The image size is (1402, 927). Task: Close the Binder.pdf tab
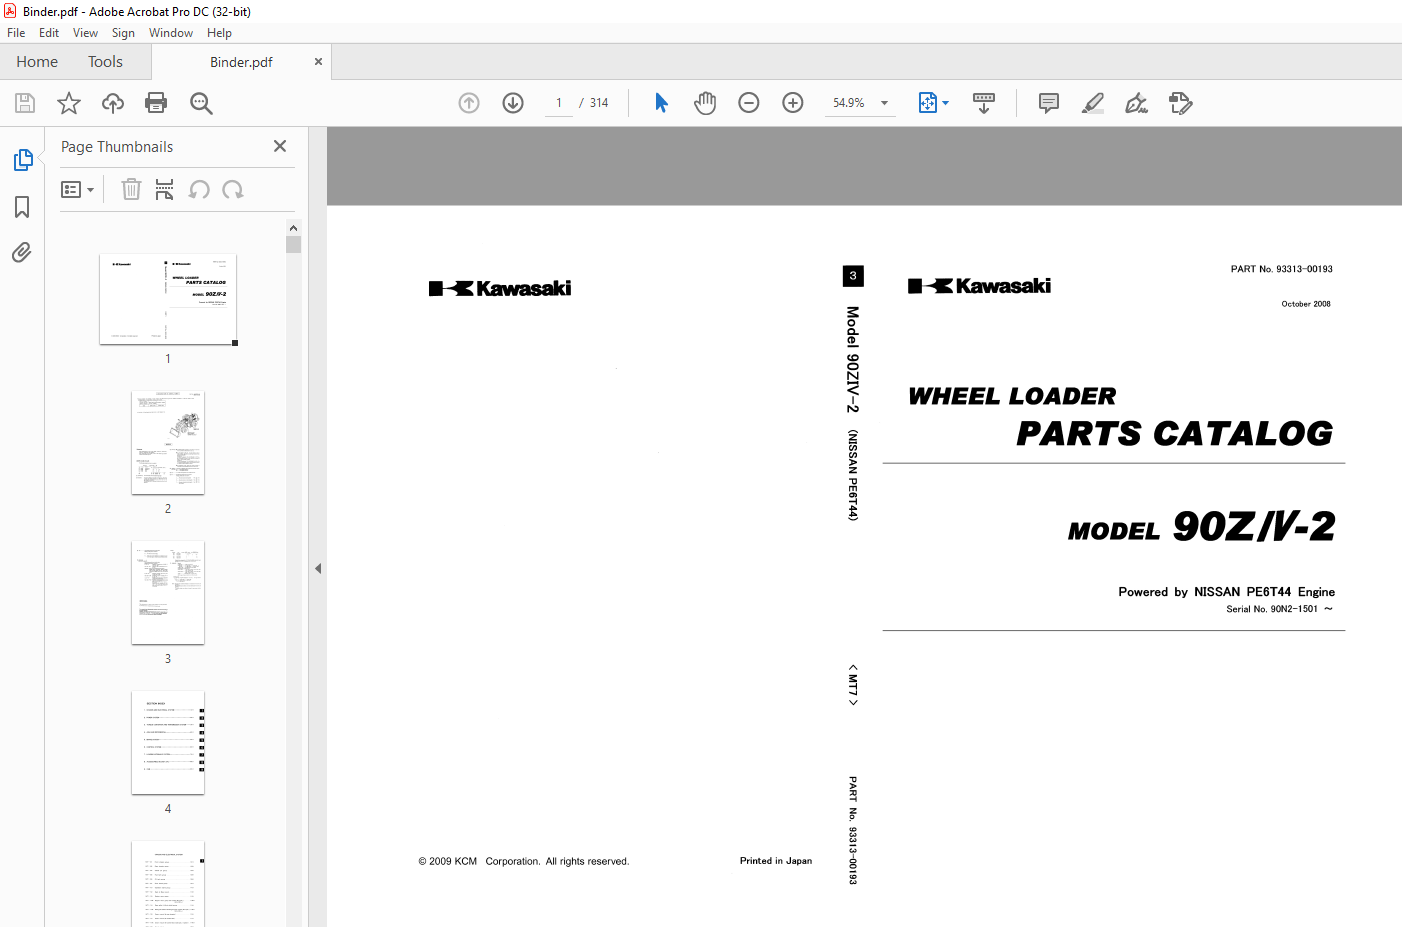coord(318,61)
